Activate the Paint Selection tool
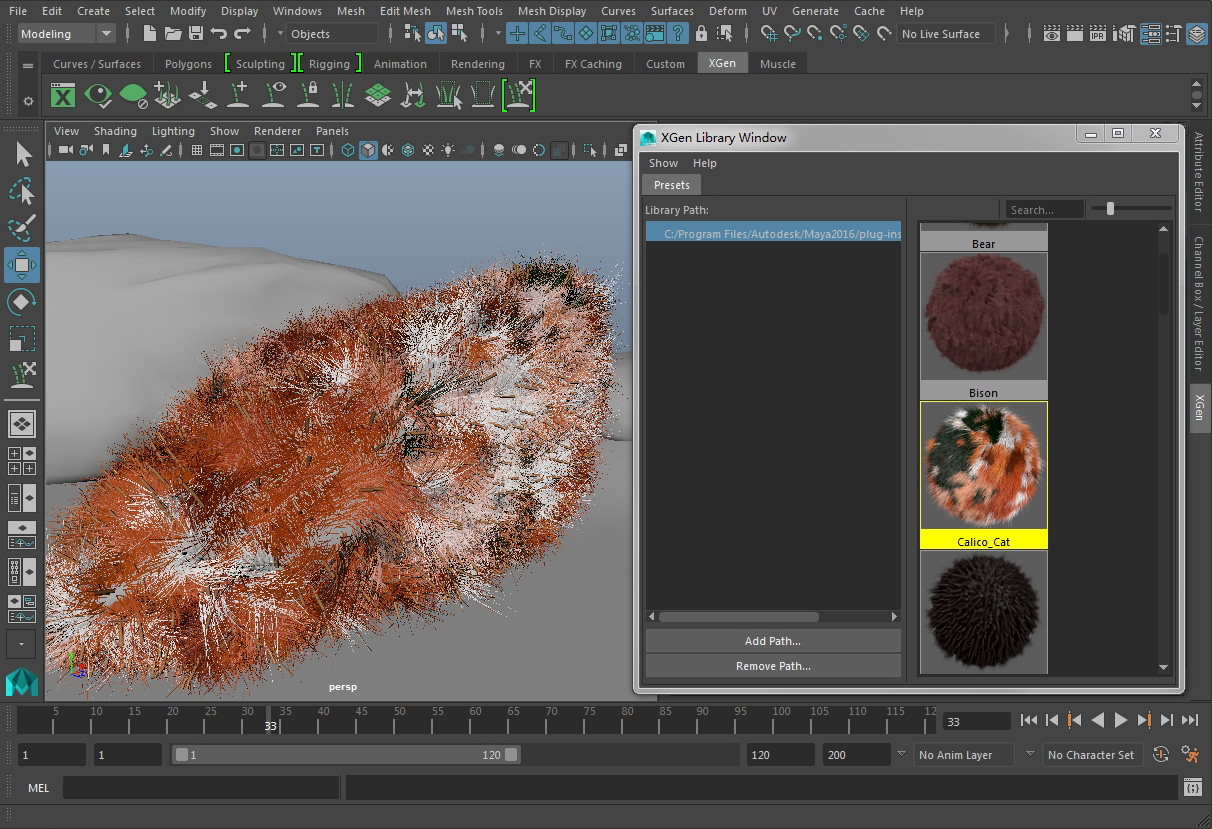The height and width of the screenshot is (829, 1212). 22,228
